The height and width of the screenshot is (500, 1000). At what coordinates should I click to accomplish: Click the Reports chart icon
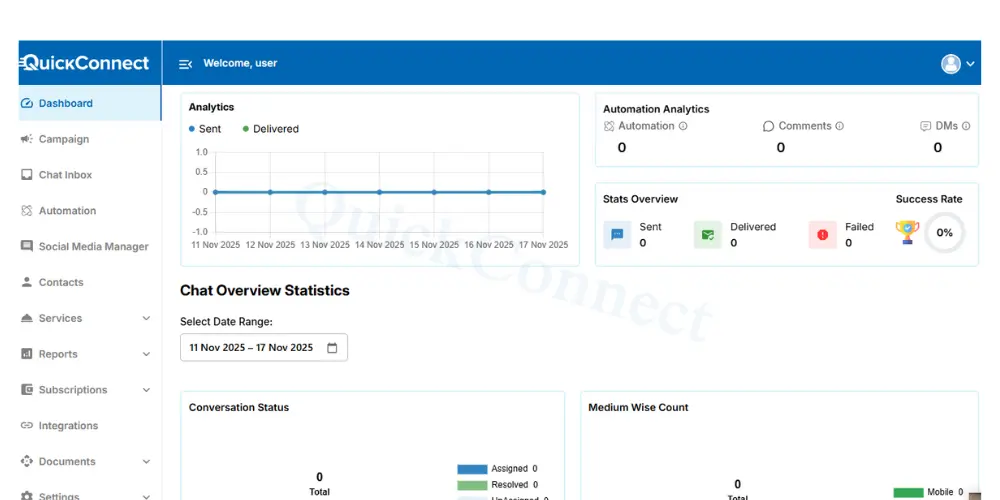click(x=27, y=353)
